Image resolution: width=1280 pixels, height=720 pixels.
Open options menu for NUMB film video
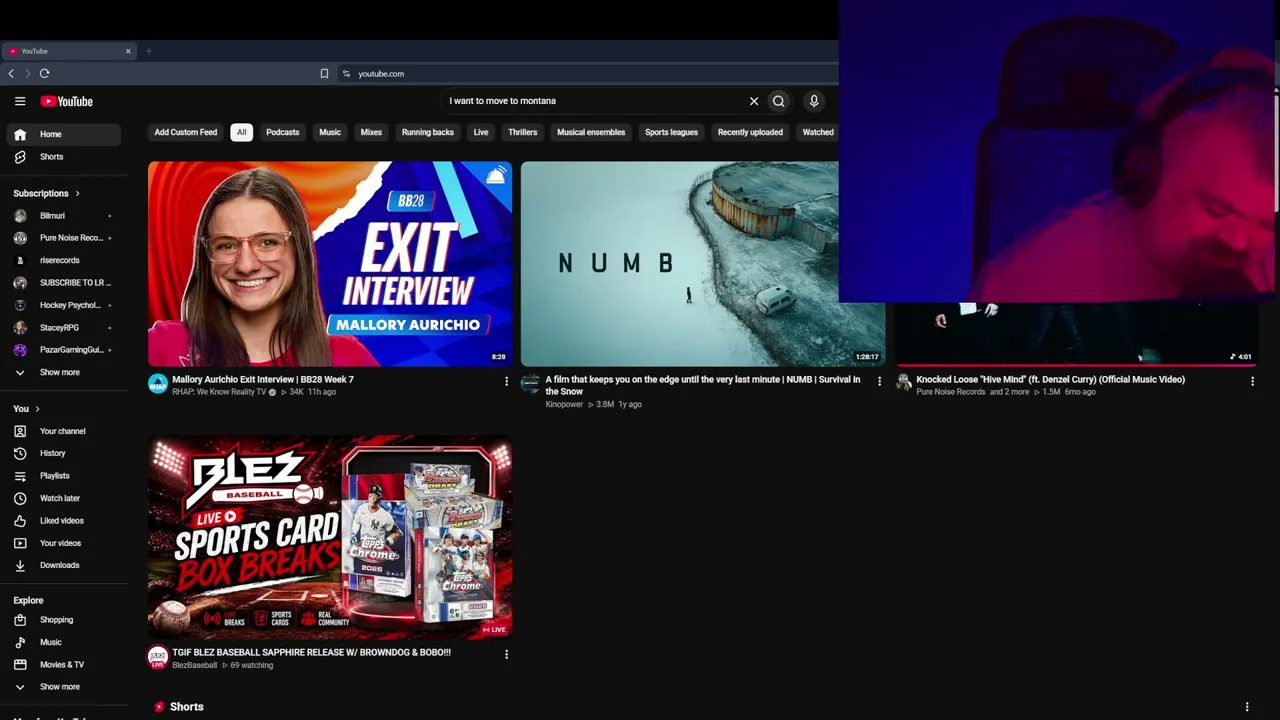879,381
